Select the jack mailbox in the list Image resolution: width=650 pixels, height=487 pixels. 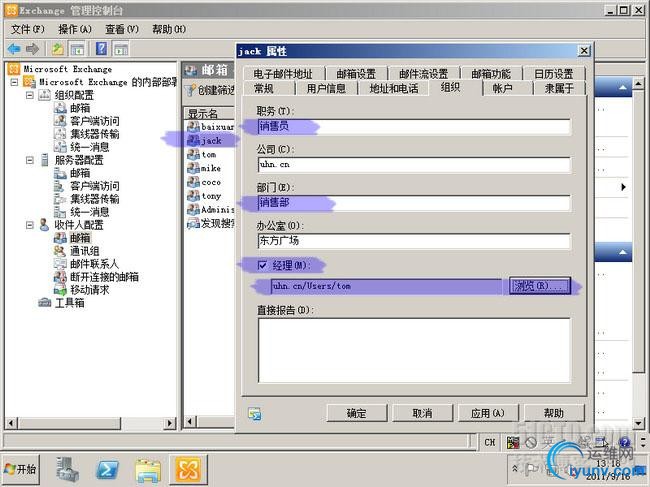211,141
